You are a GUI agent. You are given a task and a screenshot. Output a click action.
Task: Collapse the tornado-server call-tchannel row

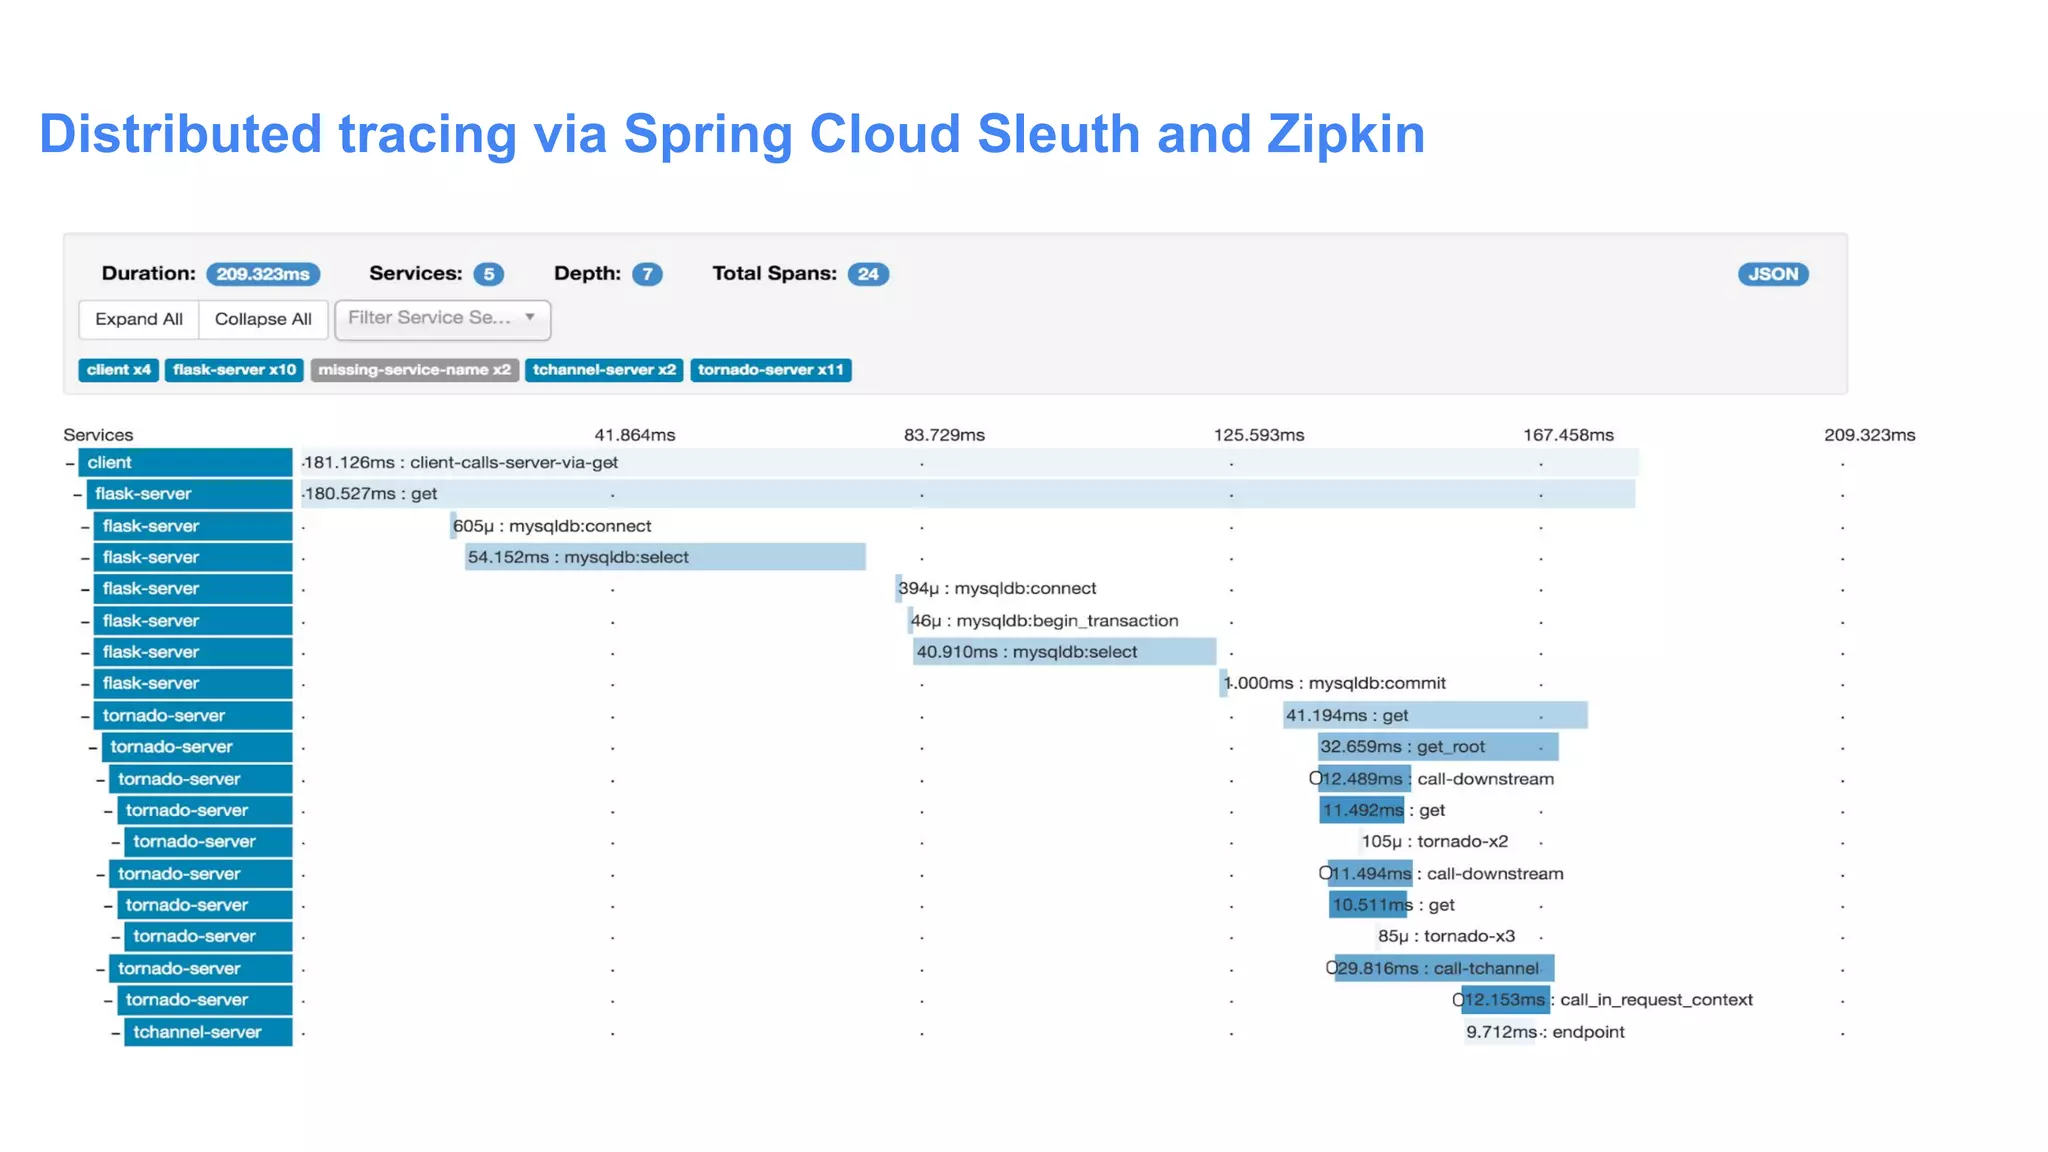click(x=101, y=969)
